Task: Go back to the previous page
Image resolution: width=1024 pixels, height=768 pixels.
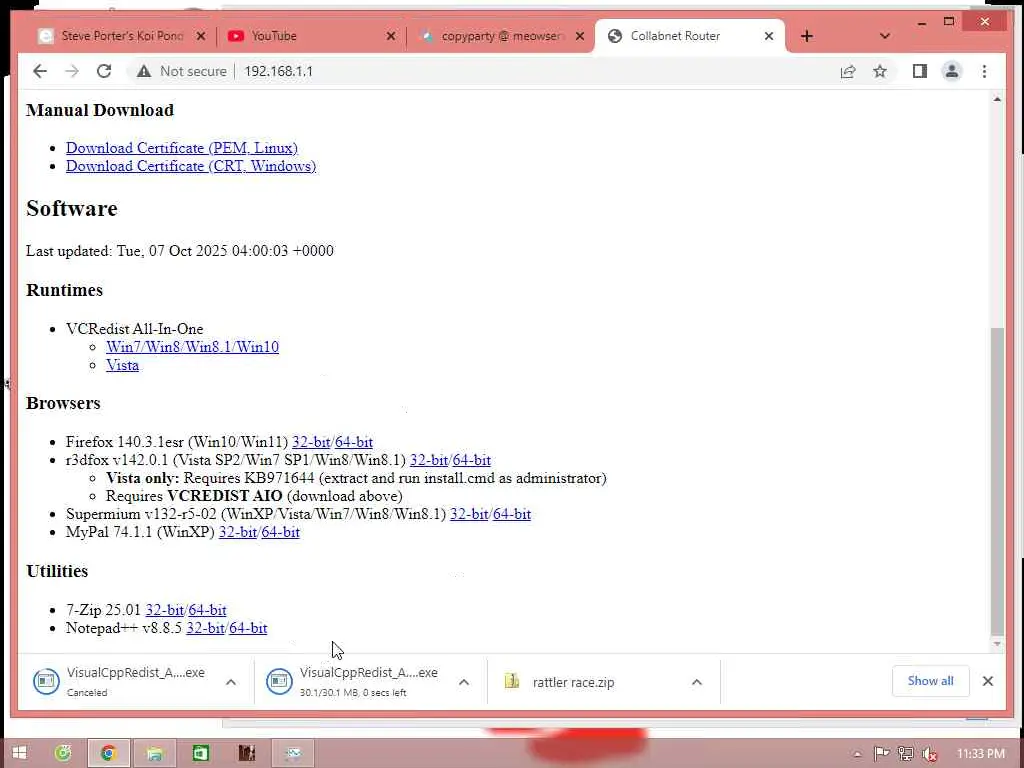Action: pyautogui.click(x=40, y=71)
